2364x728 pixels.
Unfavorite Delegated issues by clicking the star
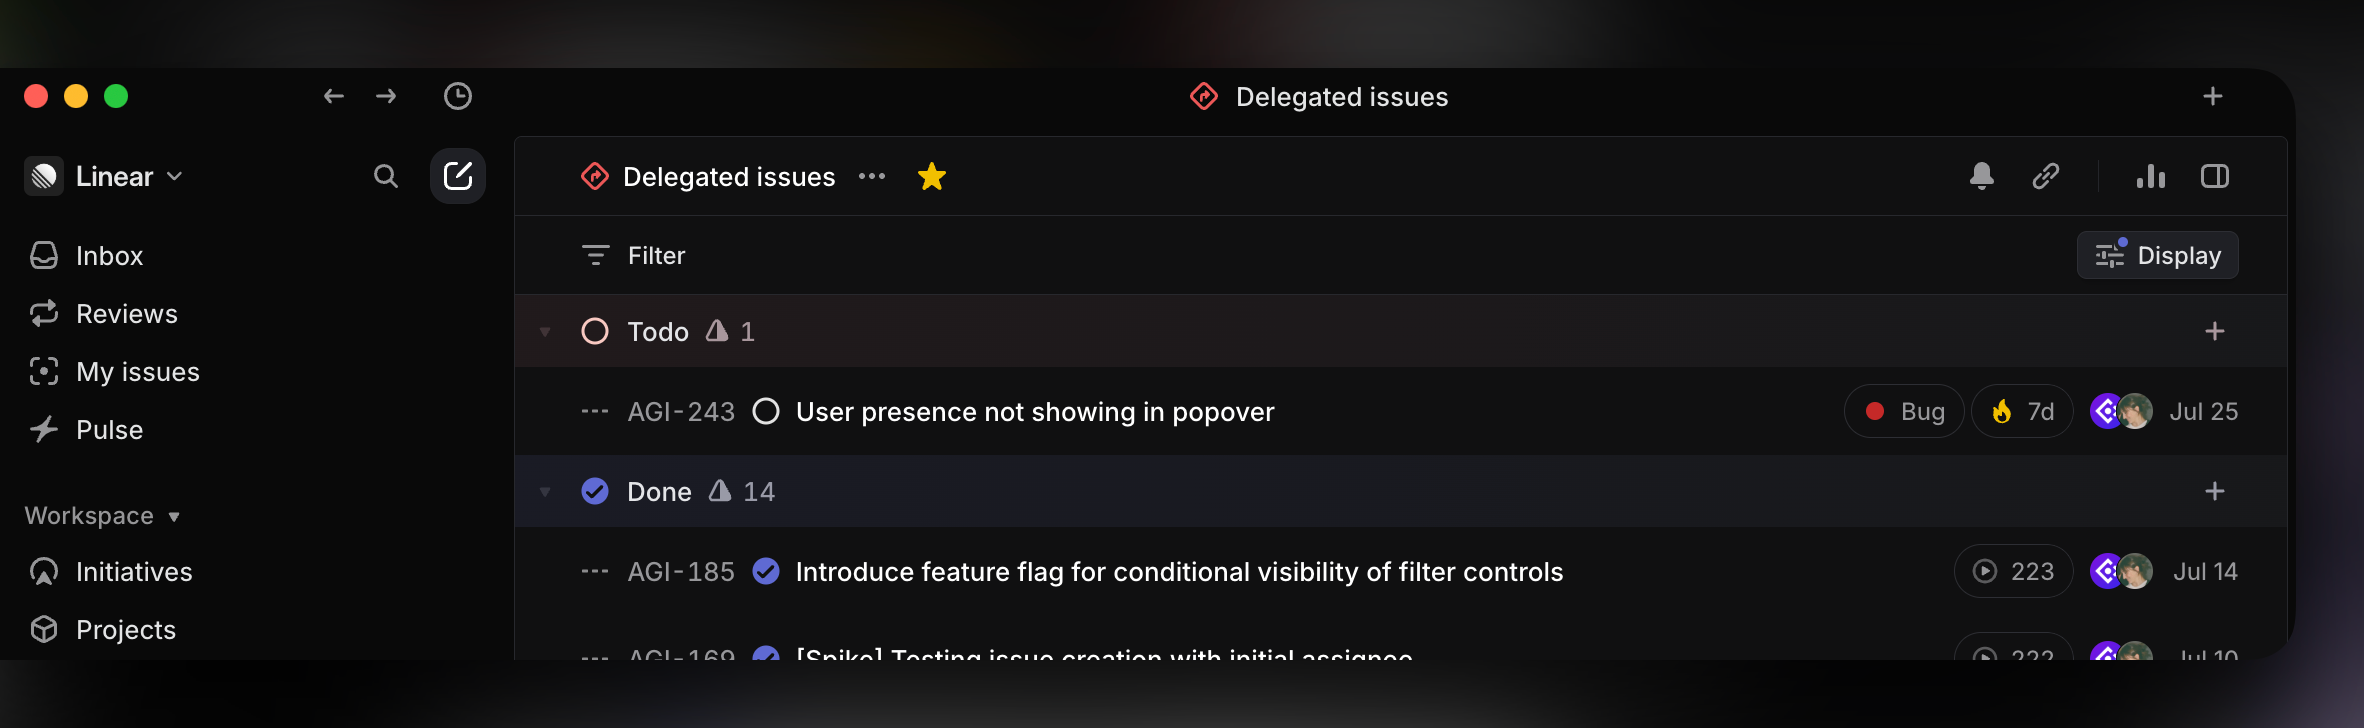pyautogui.click(x=932, y=176)
